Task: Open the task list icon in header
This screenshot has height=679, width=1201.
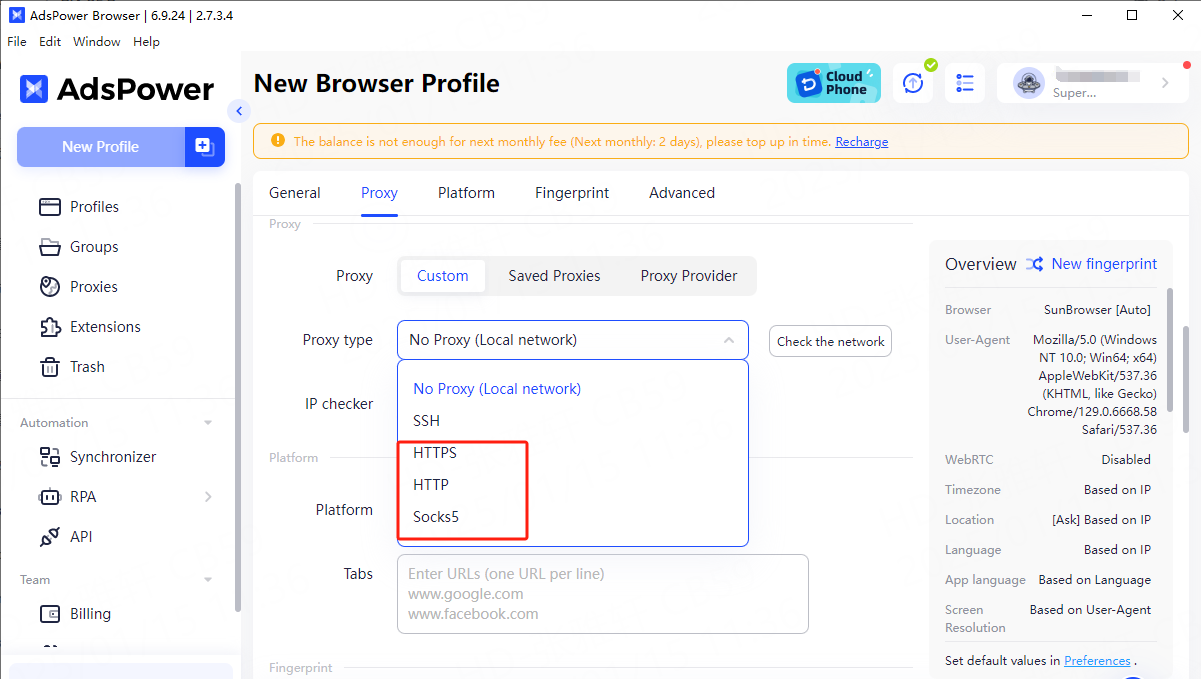Action: tap(964, 83)
